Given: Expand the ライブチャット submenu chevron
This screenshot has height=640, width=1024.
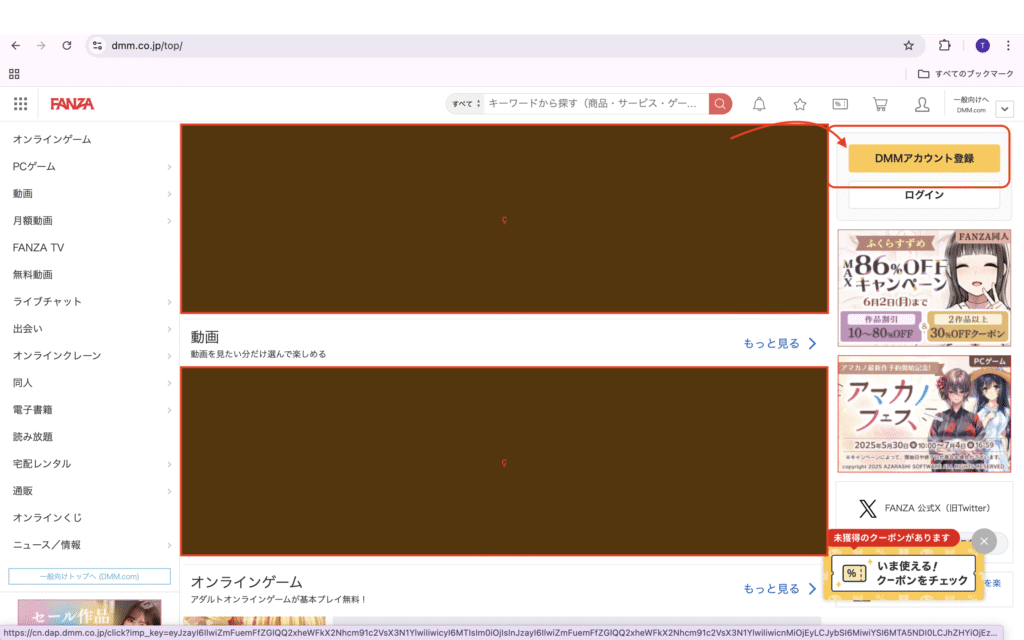Looking at the screenshot, I should 169,302.
